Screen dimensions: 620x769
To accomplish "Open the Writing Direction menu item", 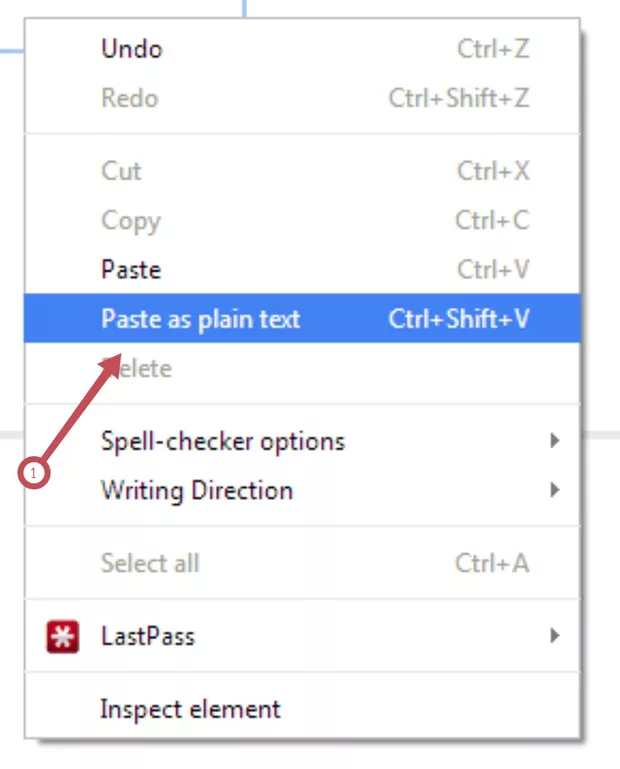I will coord(197,491).
